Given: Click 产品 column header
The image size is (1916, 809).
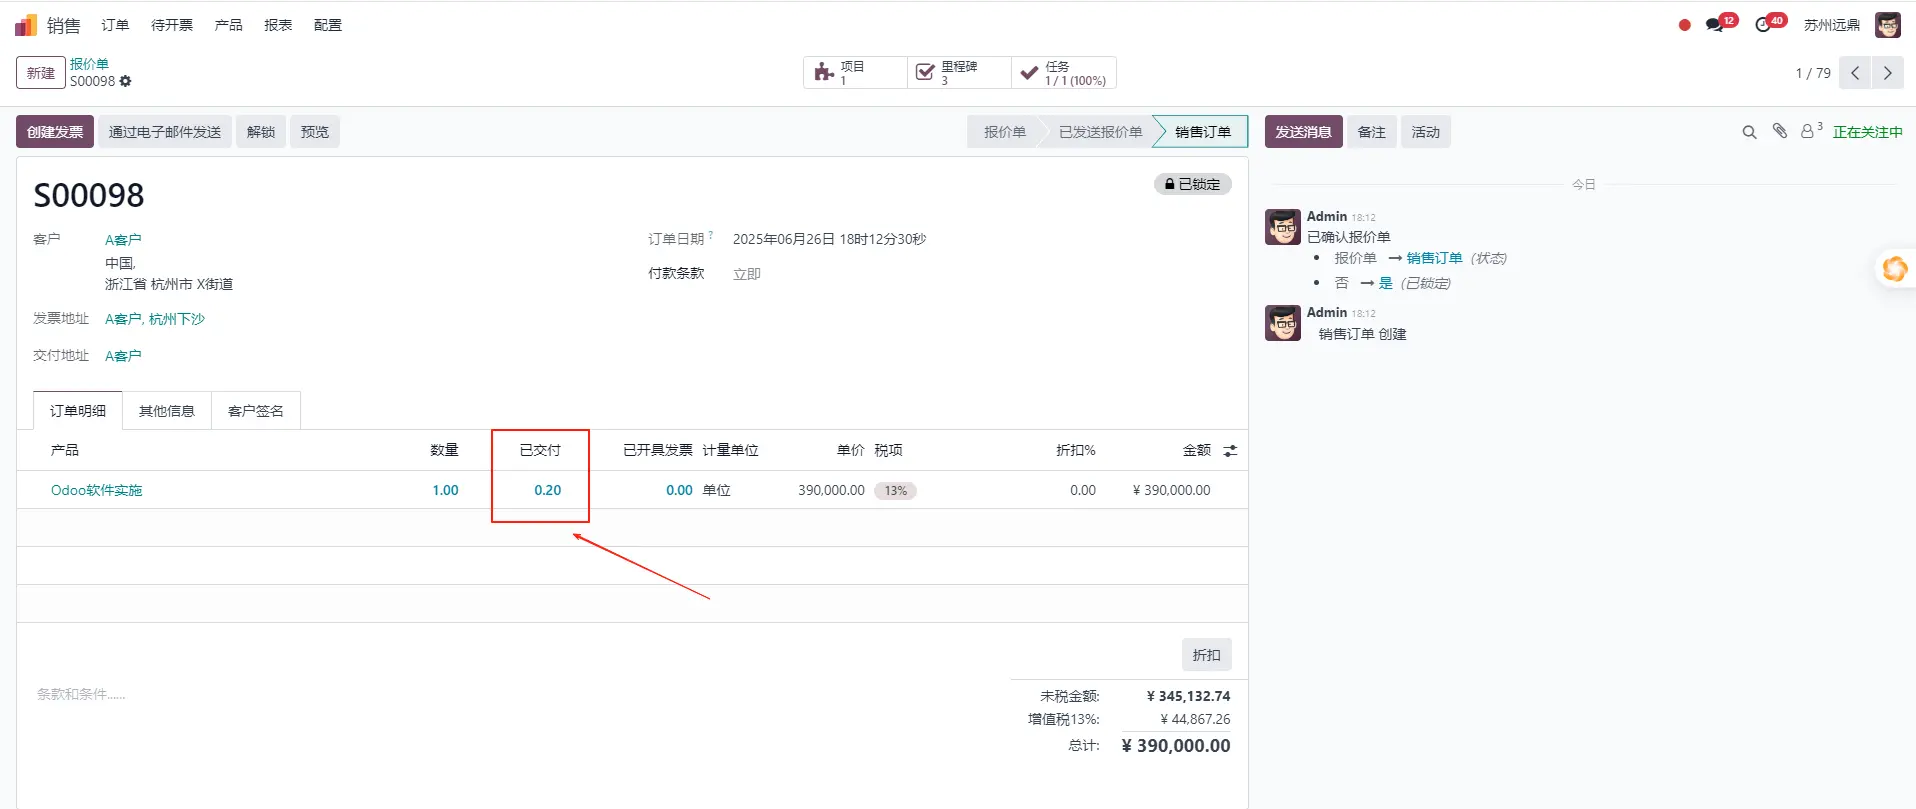Looking at the screenshot, I should [65, 450].
